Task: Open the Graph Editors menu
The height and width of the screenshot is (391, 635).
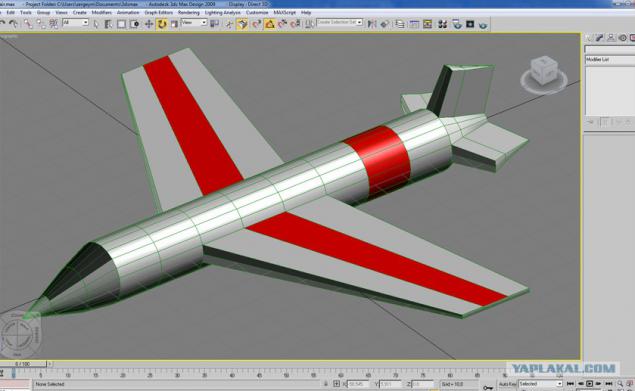Action: 158,13
